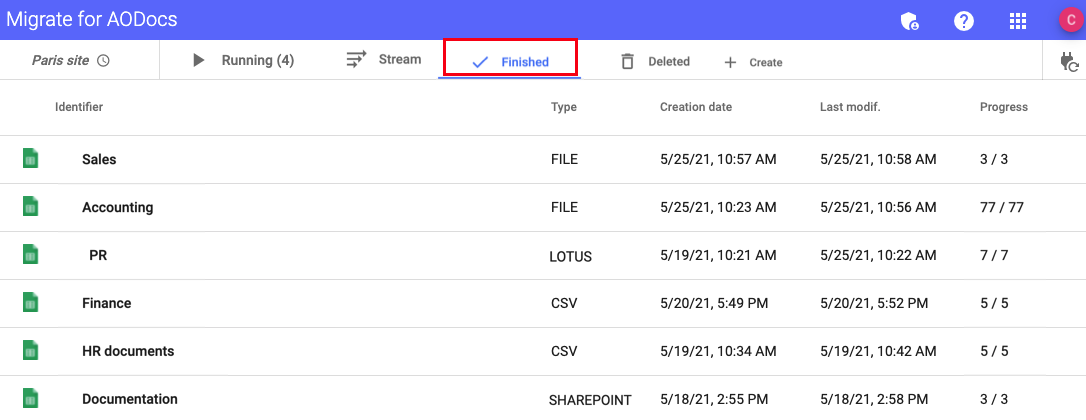Click the CSV type in Finance row

click(564, 303)
